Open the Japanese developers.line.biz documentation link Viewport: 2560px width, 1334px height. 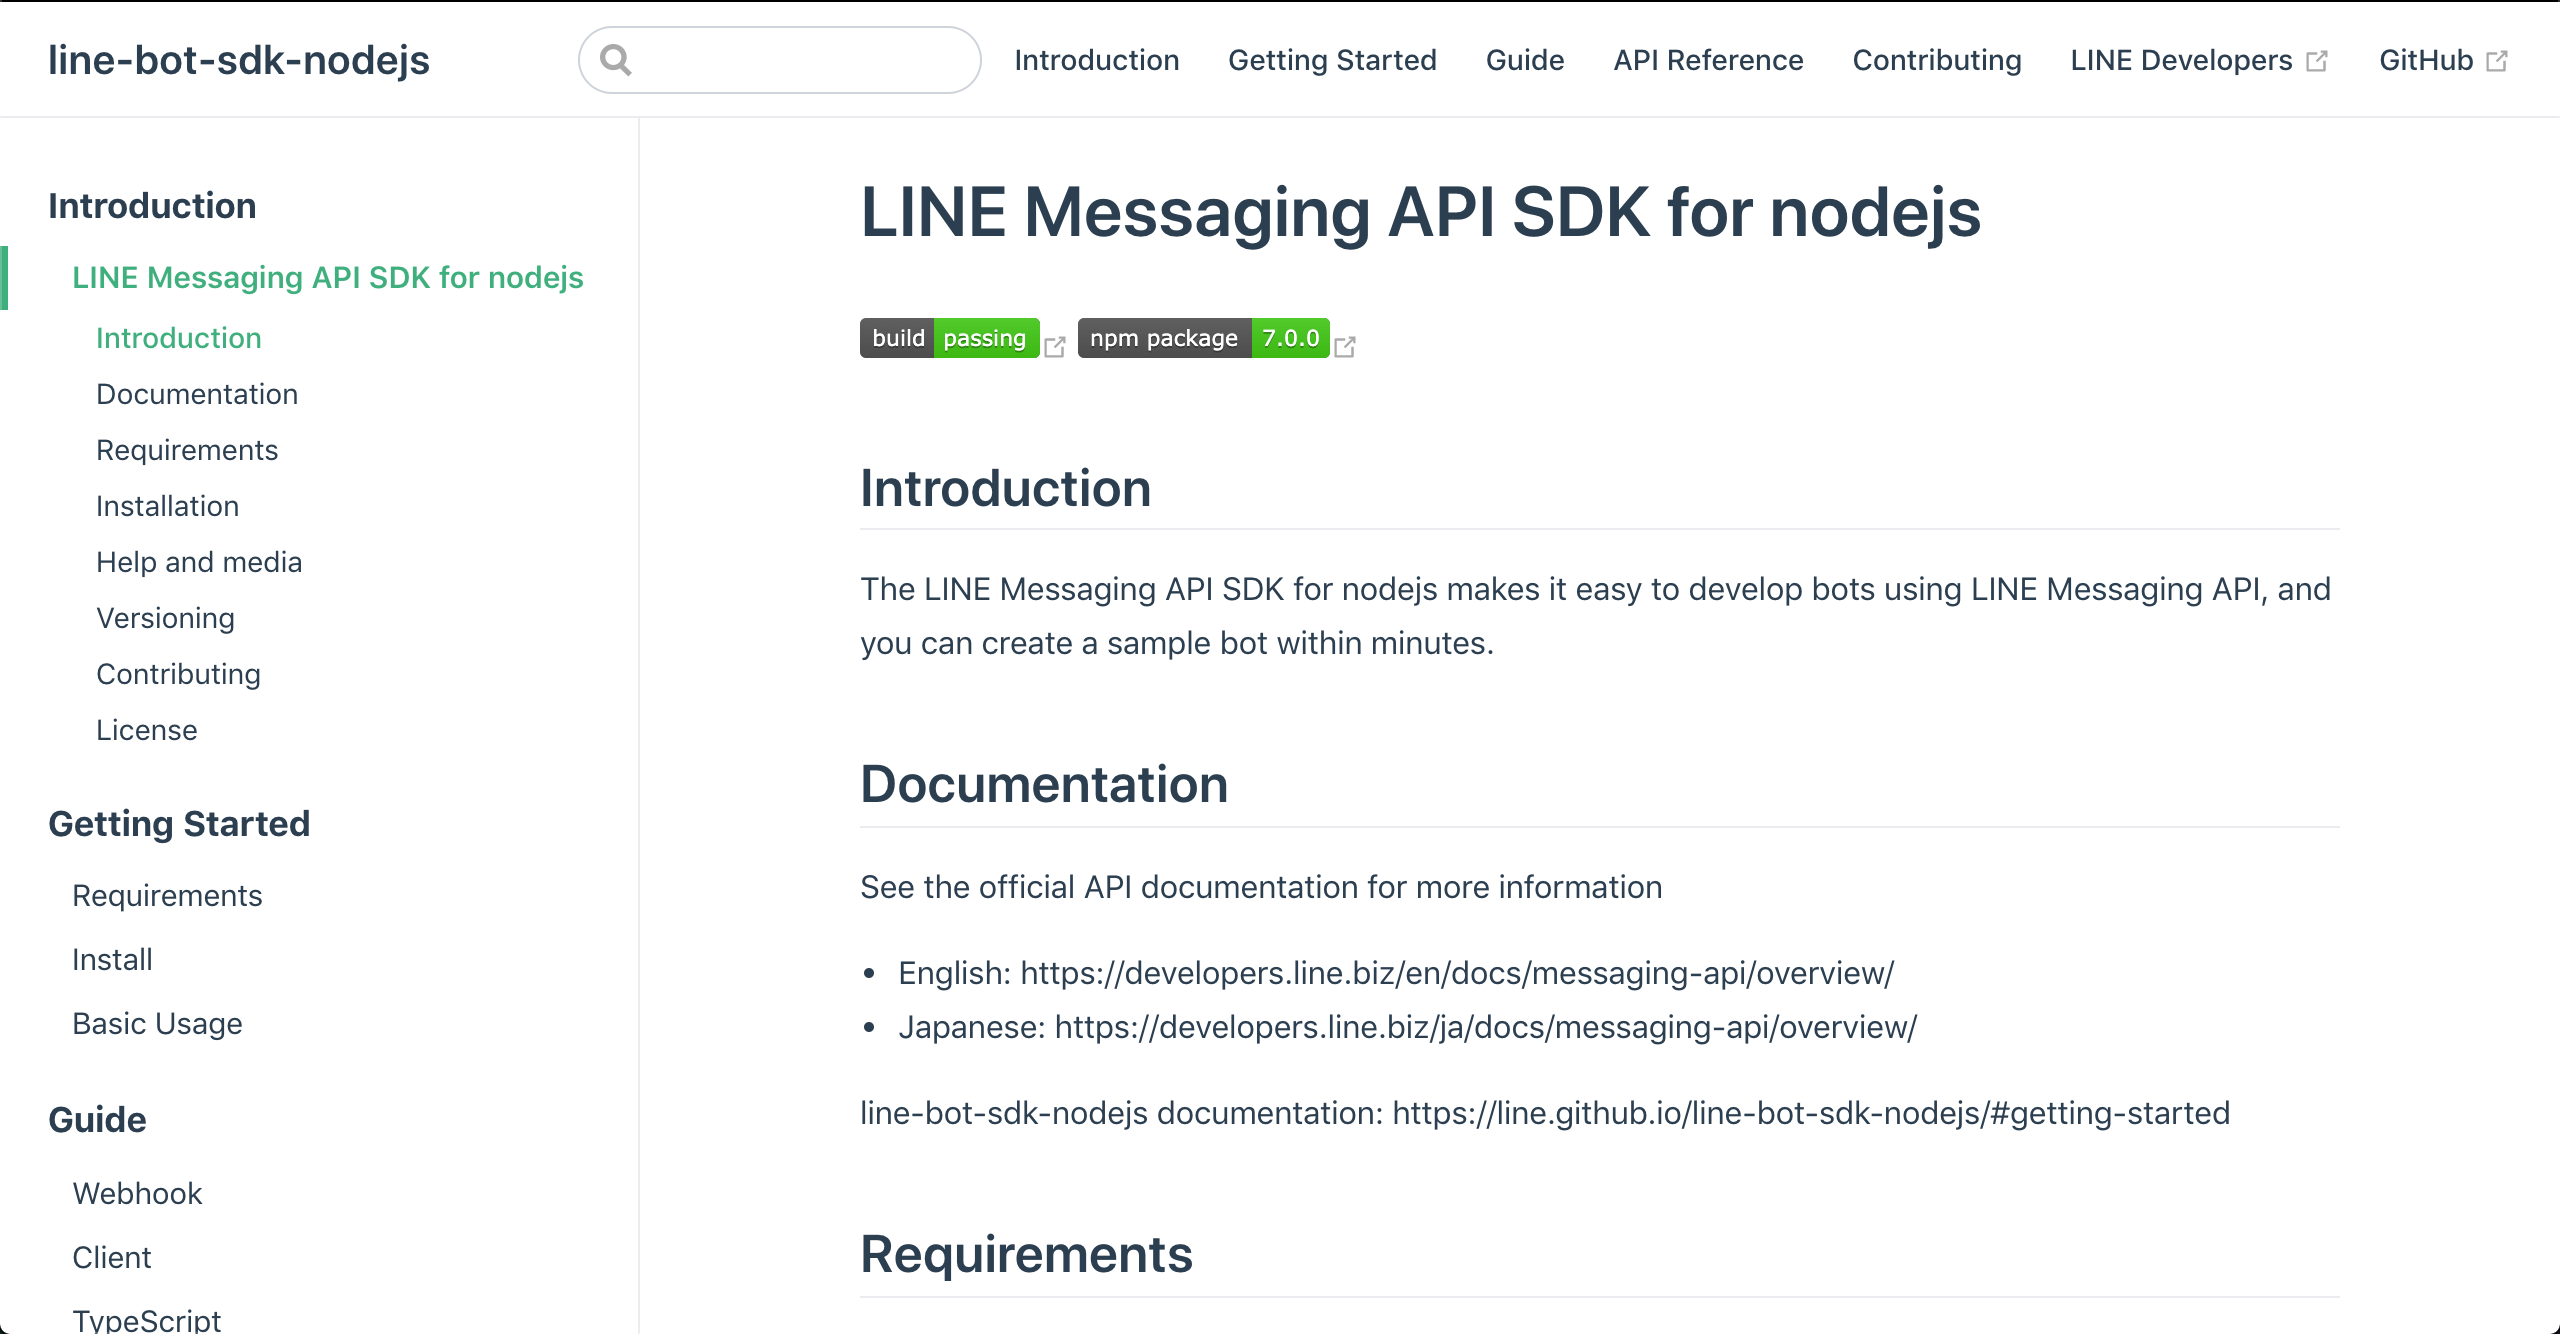(1486, 1027)
